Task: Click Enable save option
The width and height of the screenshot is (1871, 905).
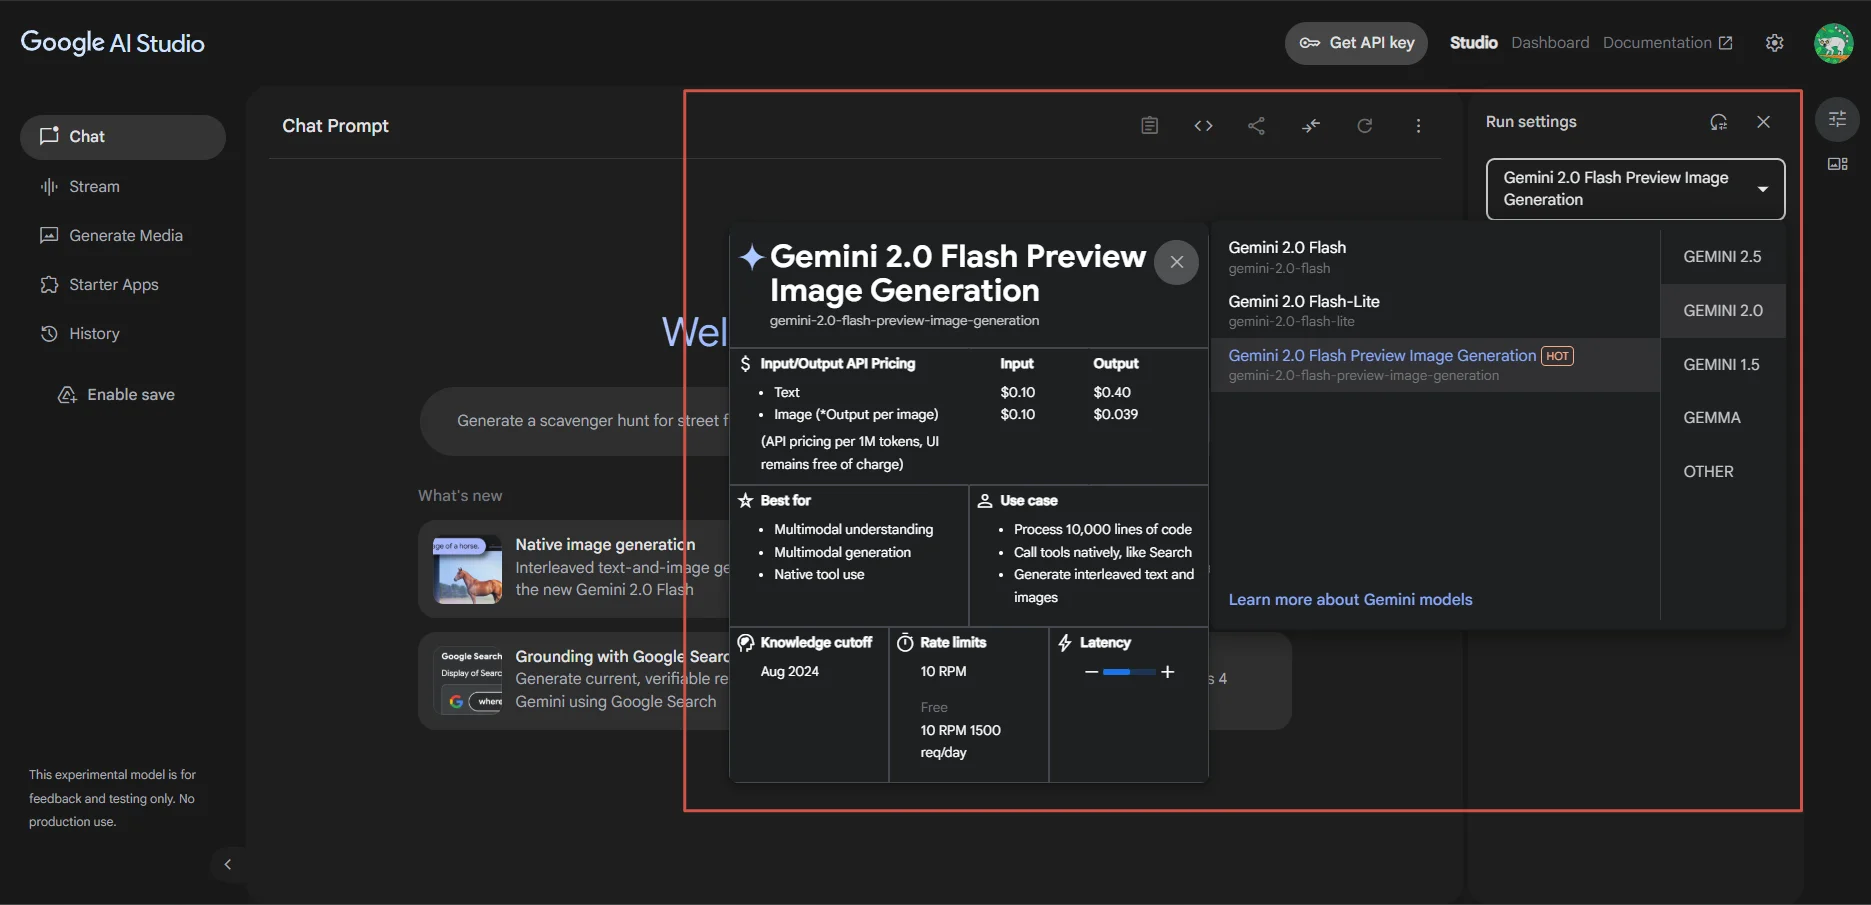Action: tap(117, 395)
